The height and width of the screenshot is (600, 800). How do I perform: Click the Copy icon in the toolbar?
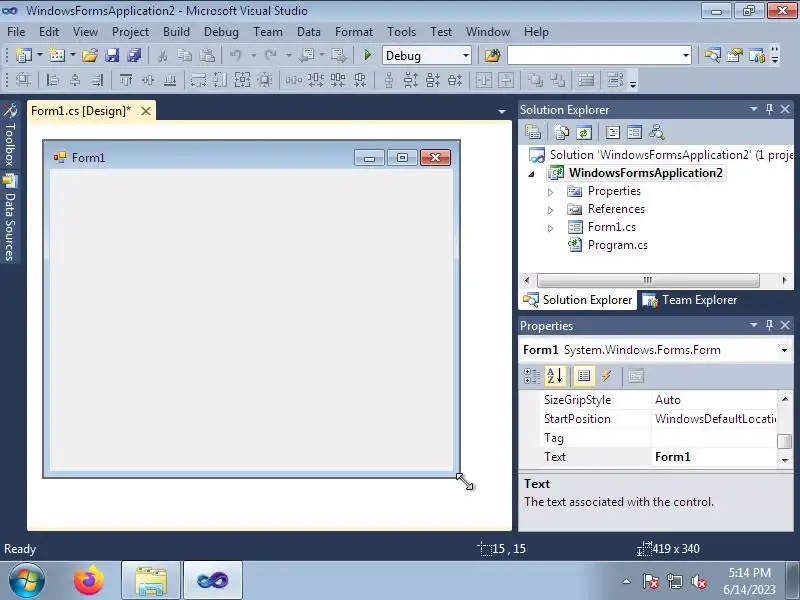pyautogui.click(x=185, y=55)
